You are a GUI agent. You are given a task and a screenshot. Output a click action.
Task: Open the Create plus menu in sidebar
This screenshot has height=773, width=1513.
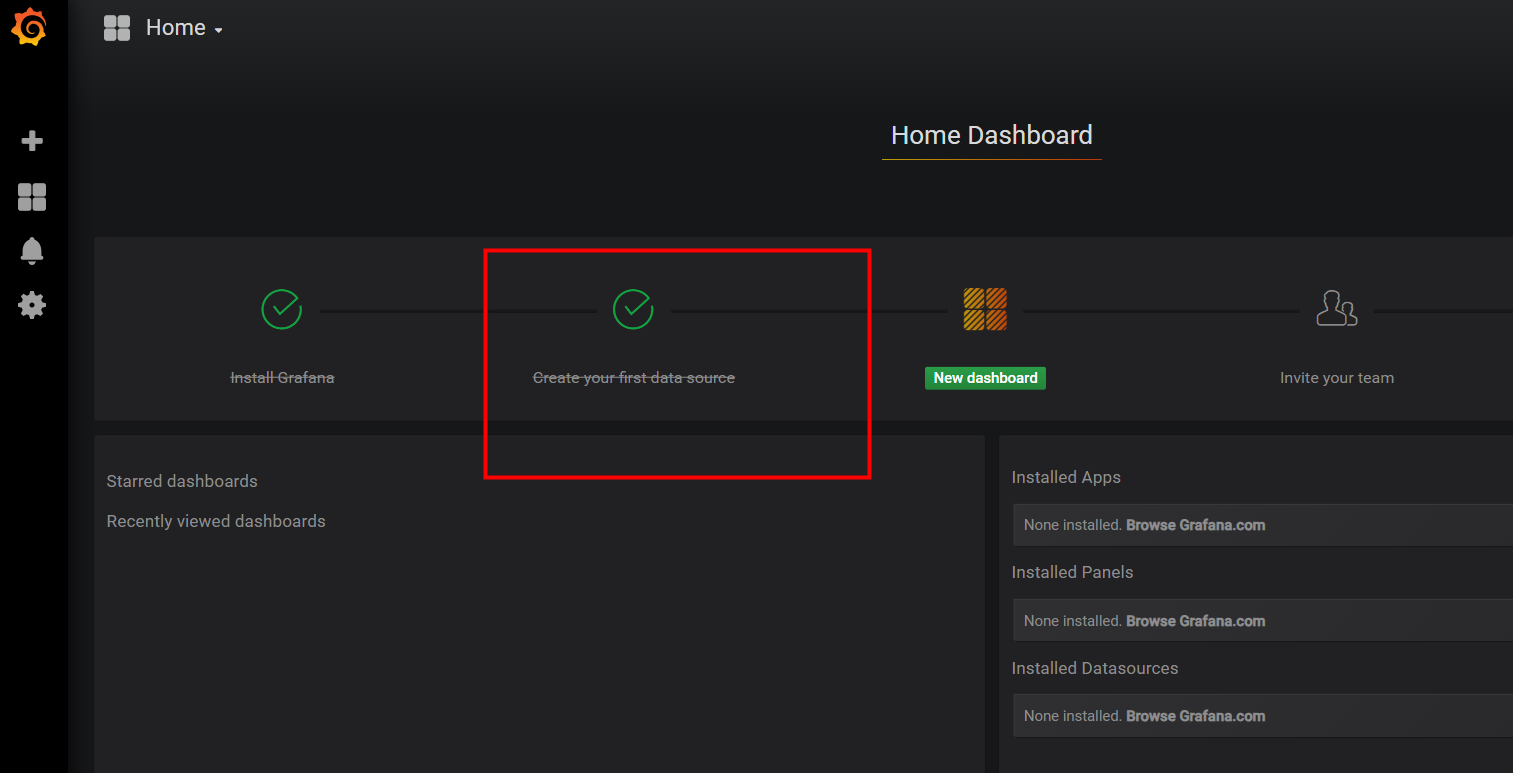pyautogui.click(x=32, y=141)
